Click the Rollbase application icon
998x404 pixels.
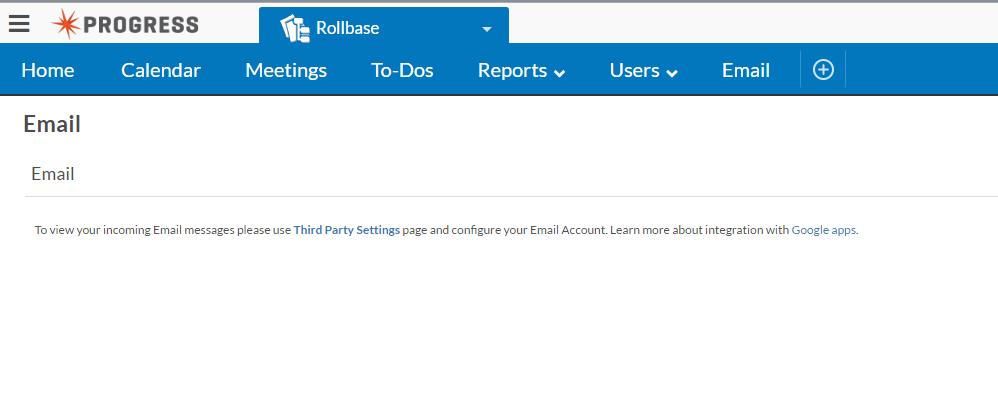click(x=295, y=28)
